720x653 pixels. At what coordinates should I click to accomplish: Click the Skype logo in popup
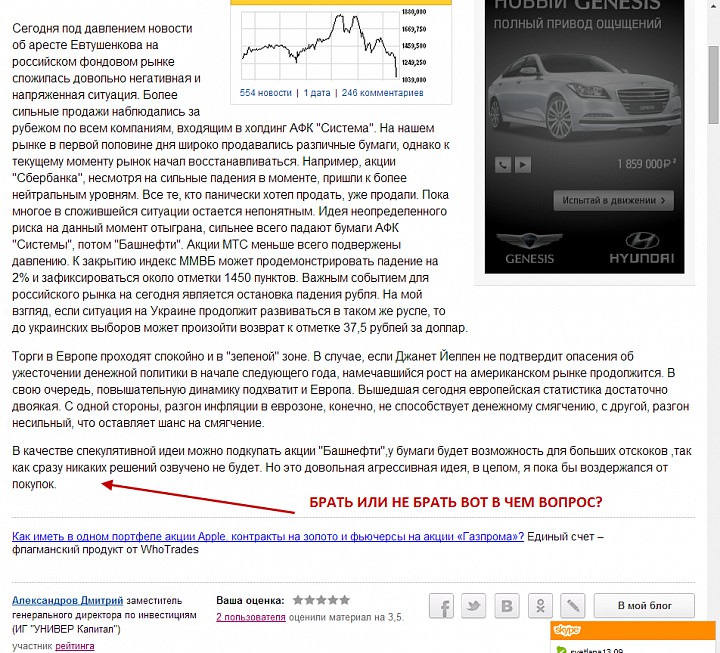pos(567,630)
